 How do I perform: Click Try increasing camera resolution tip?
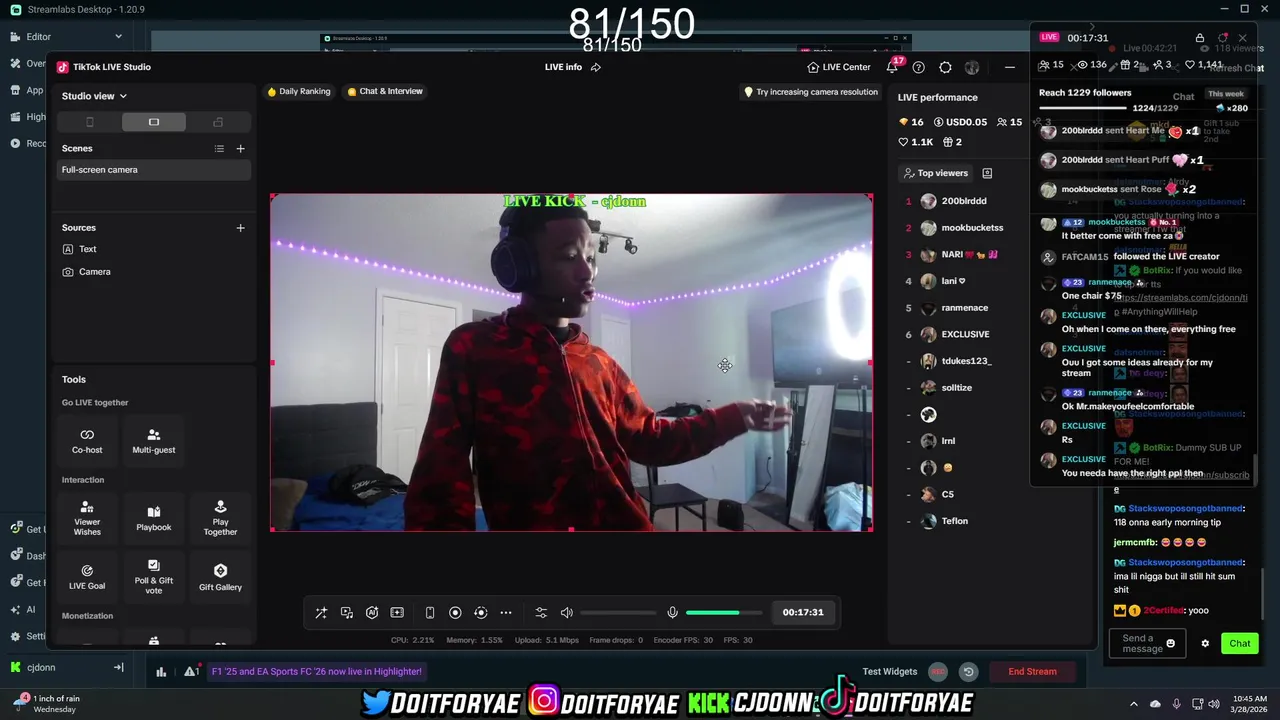[810, 92]
